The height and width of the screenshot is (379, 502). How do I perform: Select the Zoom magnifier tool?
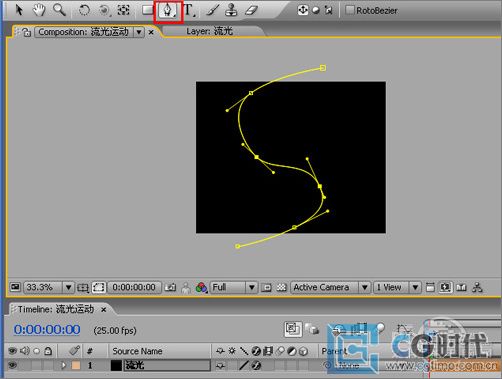click(59, 10)
